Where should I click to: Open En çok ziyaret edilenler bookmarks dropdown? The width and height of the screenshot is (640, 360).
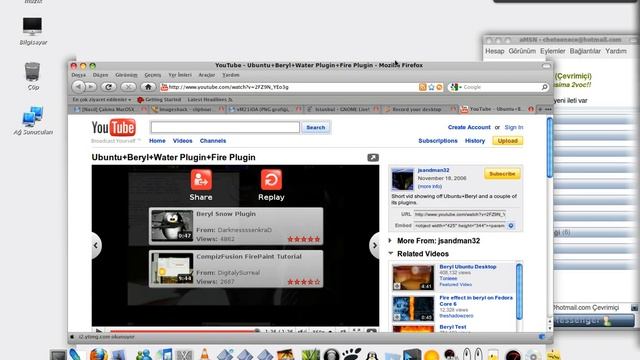click(102, 100)
